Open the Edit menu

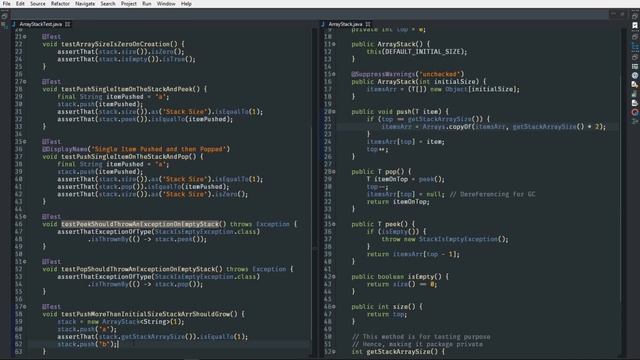pos(20,4)
